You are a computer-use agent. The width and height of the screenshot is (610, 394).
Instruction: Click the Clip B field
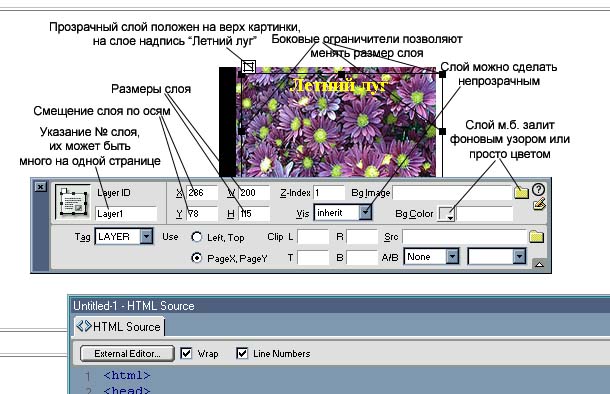(x=362, y=257)
